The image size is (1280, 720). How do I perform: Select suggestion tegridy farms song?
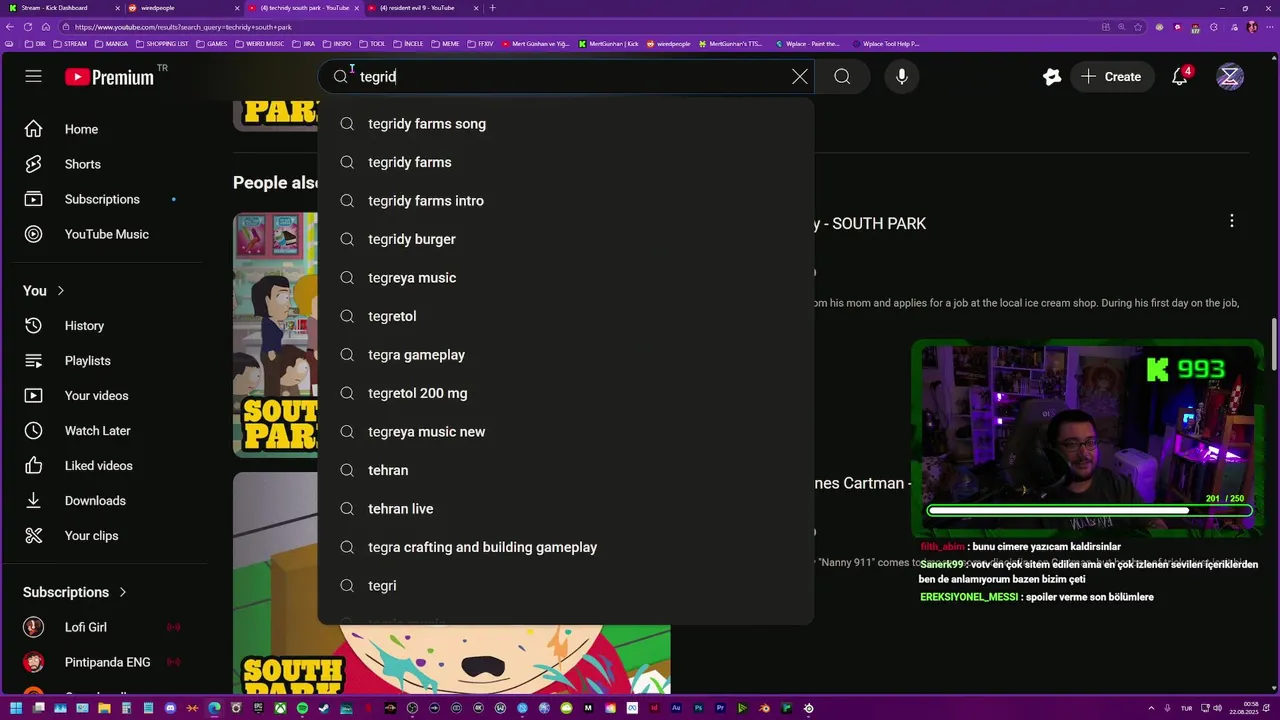pyautogui.click(x=566, y=124)
